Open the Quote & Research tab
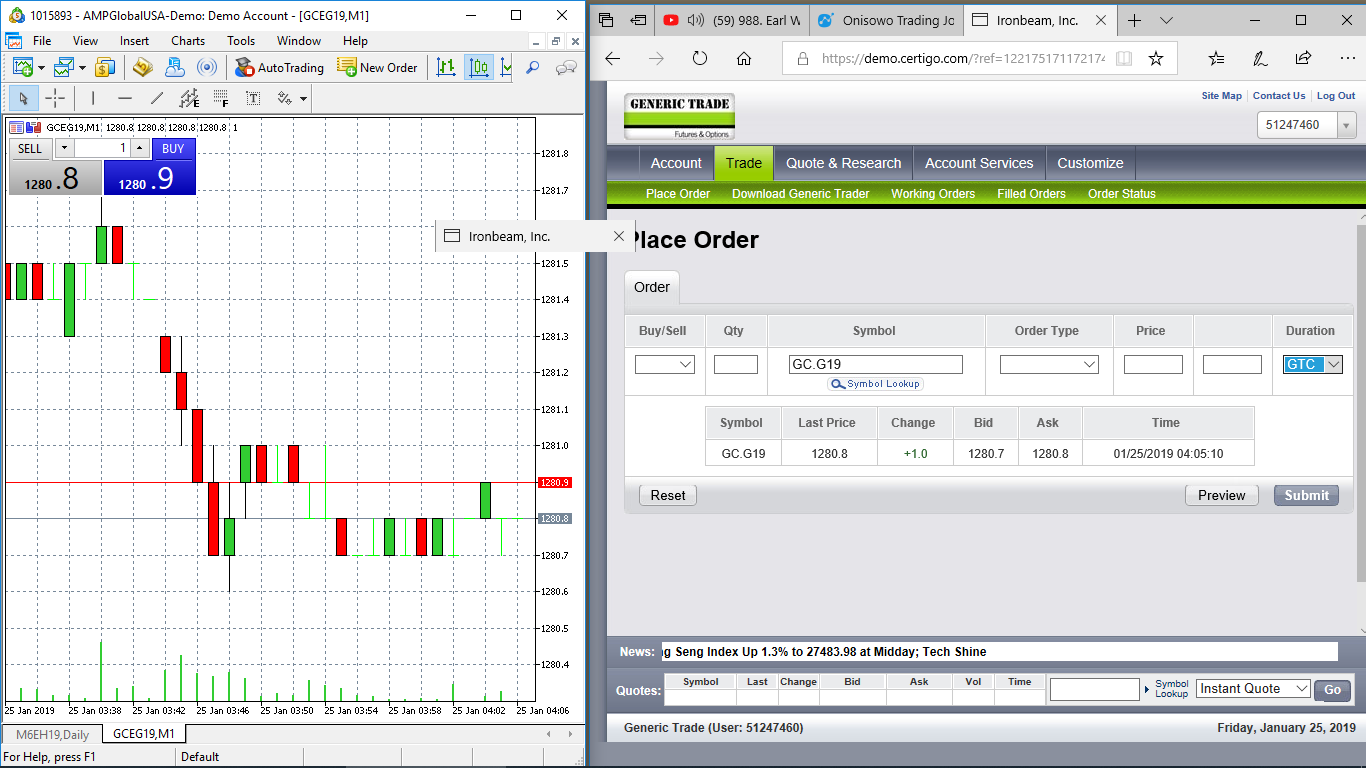This screenshot has width=1366, height=768. coord(844,163)
